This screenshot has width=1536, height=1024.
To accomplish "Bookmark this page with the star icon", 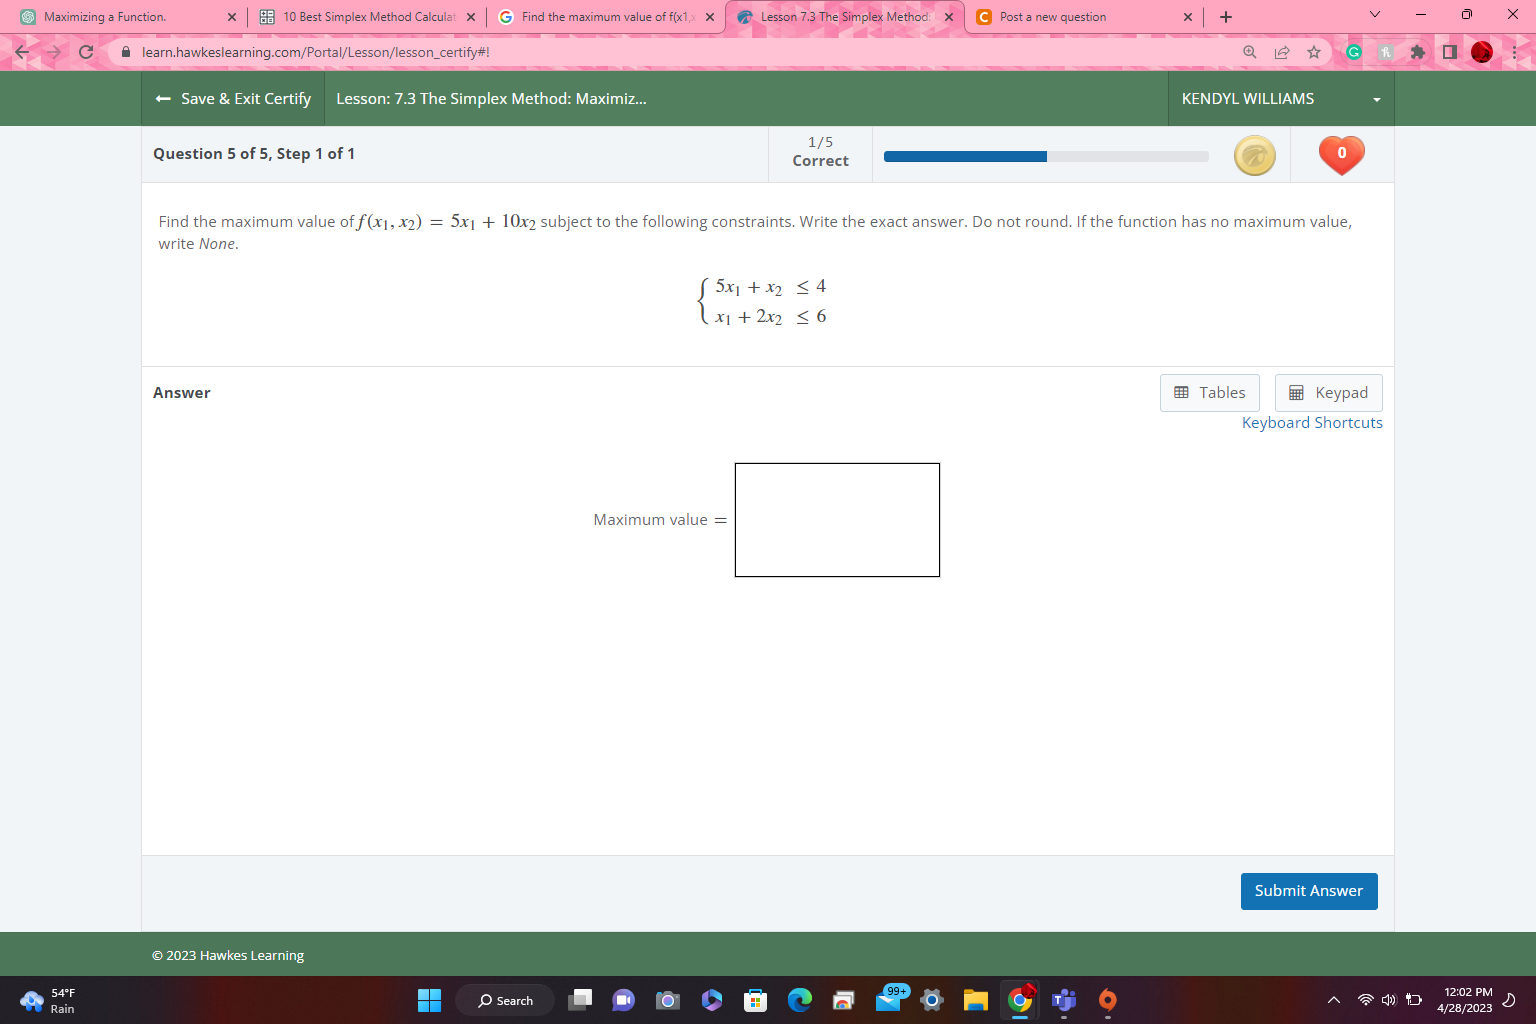I will (x=1314, y=52).
